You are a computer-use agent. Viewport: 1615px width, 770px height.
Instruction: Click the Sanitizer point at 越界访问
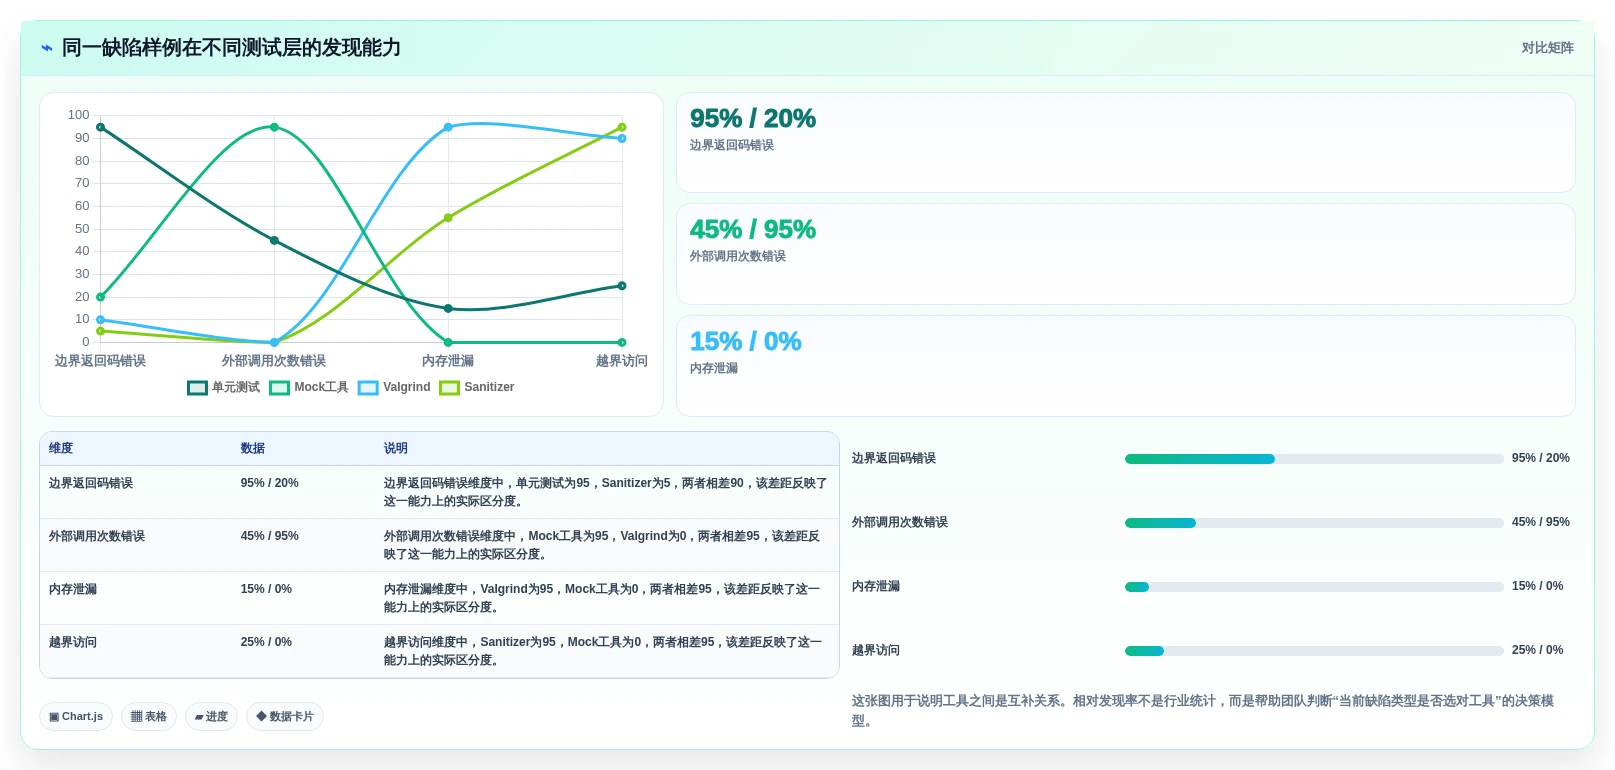(x=622, y=127)
